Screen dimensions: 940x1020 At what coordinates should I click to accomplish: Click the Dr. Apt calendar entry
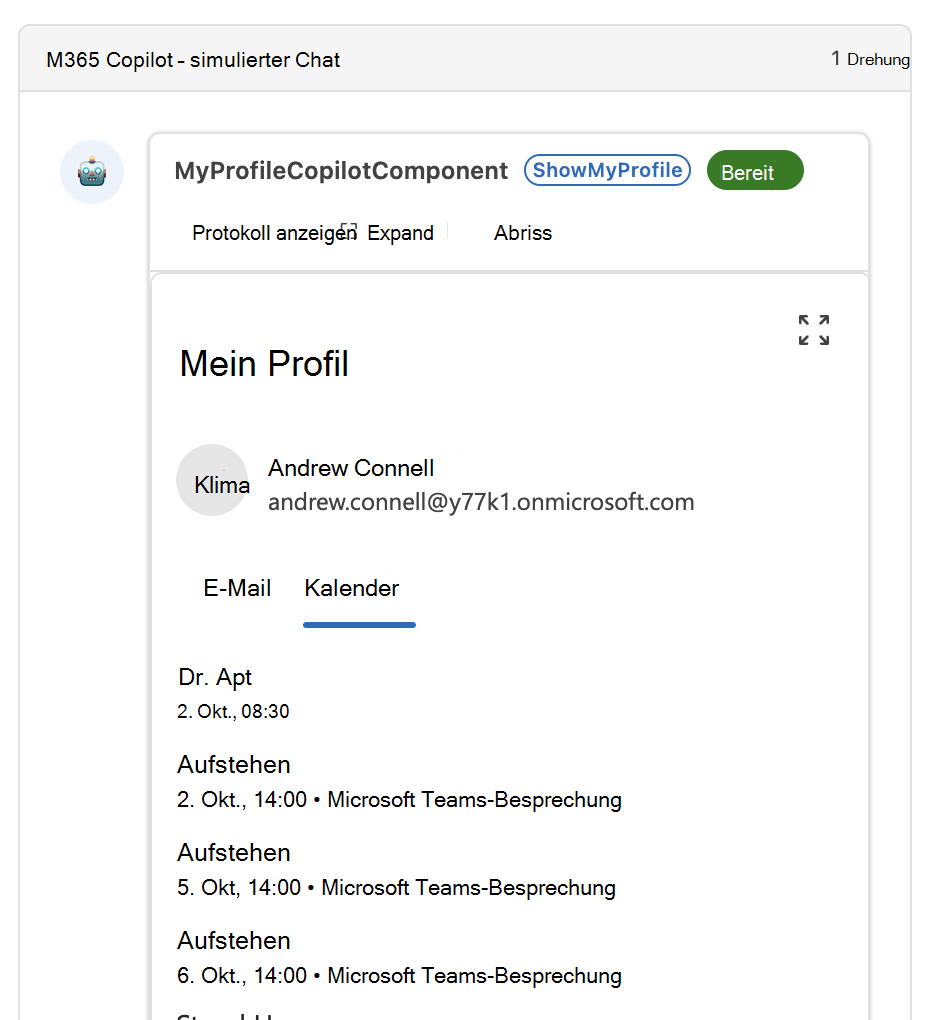tap(215, 678)
